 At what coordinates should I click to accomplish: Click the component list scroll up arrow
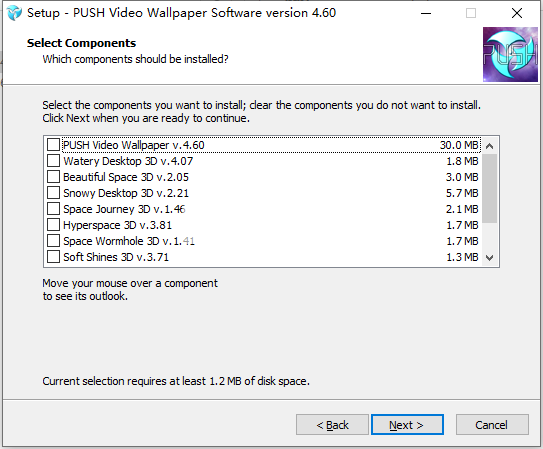489,146
